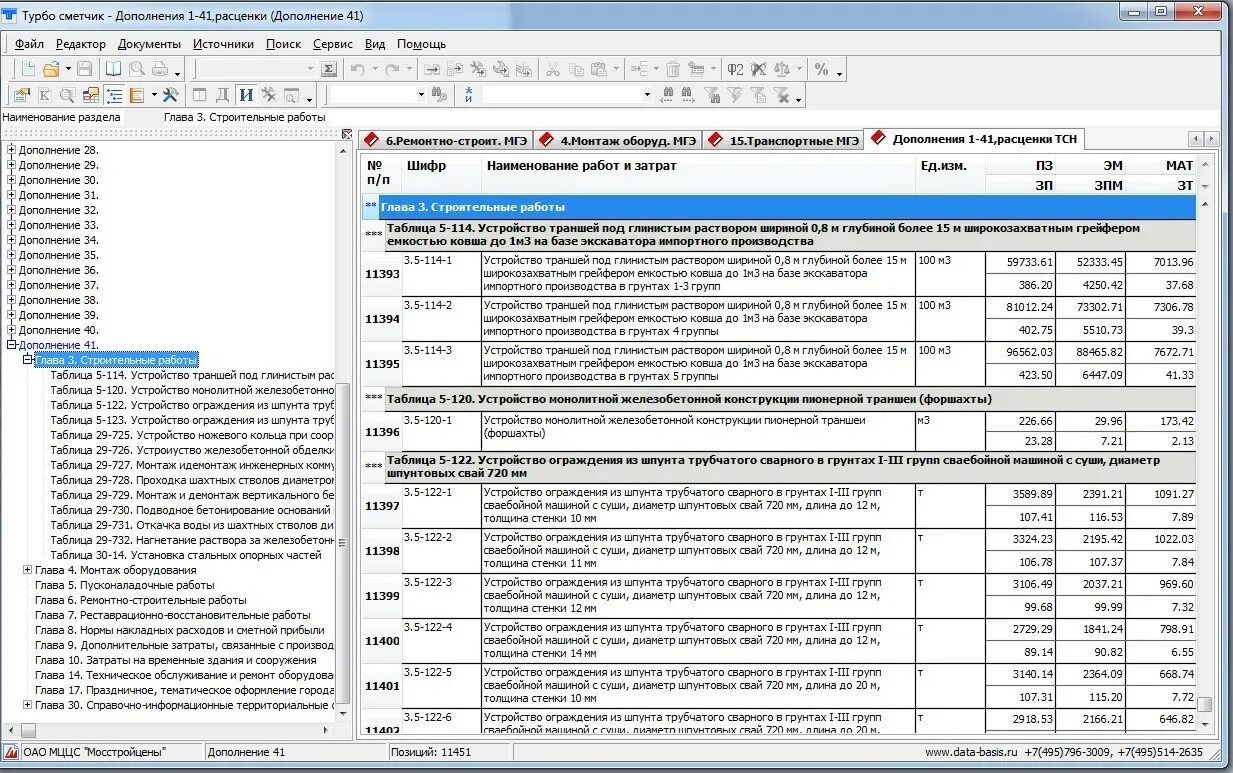Undo the last action
The width and height of the screenshot is (1233, 773).
pos(357,69)
